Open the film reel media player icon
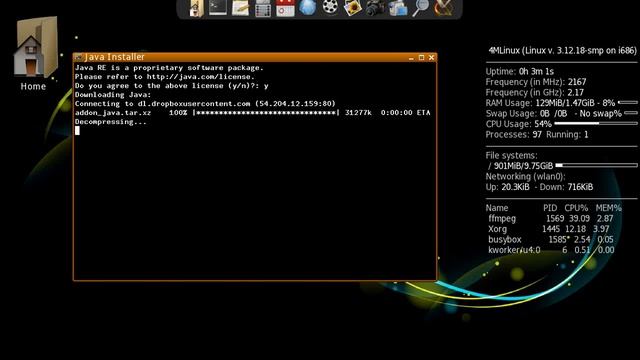The image size is (640, 360). (330, 8)
